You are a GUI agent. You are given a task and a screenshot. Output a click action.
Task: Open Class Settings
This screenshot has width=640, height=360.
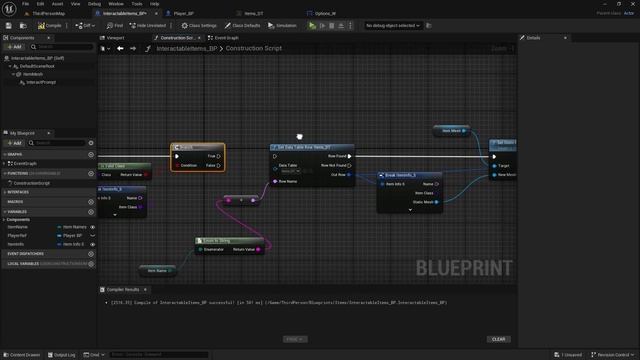199,25
